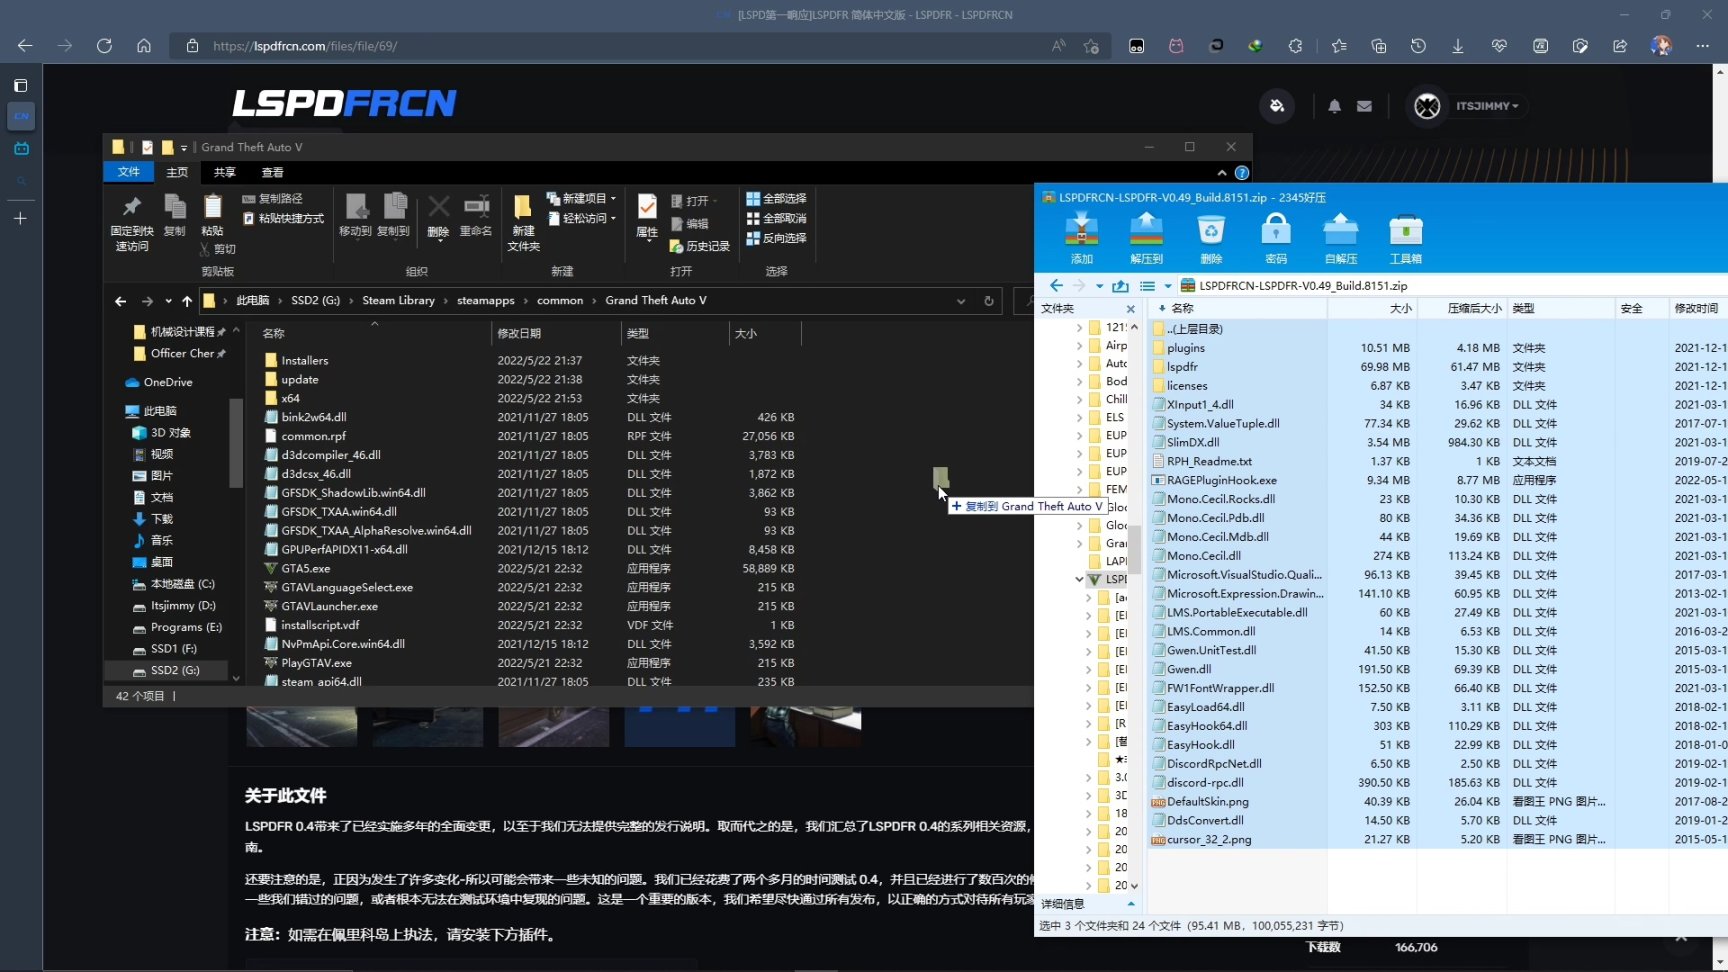Click the 粘贴 (Paste) icon in Explorer ribbon
Screen dimensions: 1728x972
tap(212, 206)
